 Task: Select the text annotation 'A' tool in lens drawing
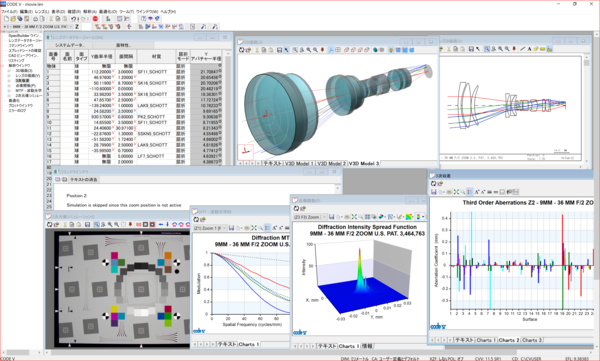point(529,49)
